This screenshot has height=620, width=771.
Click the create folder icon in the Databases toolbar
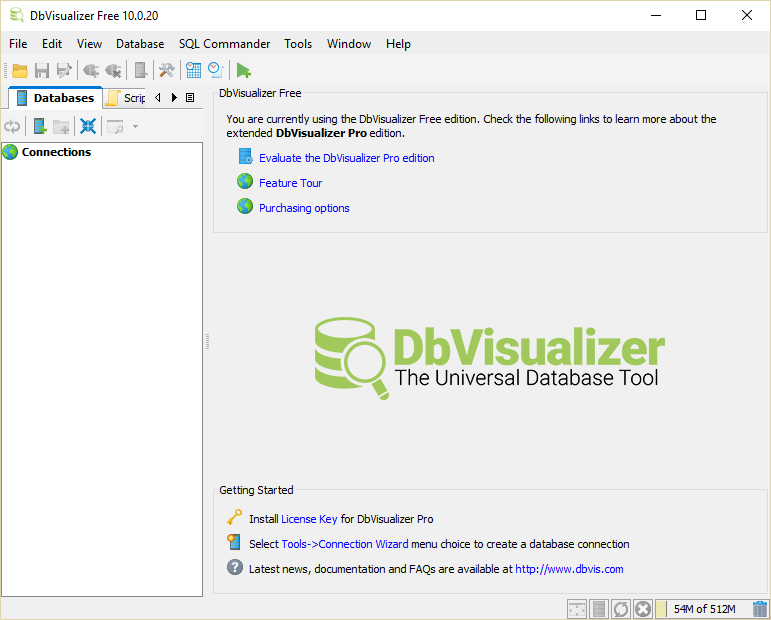[x=61, y=127]
